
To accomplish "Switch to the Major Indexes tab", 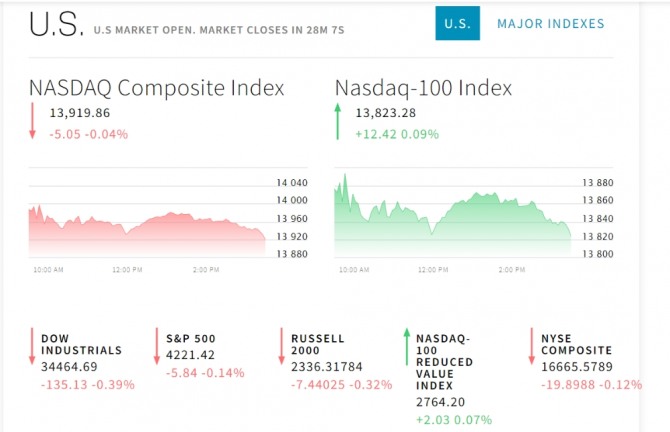I will [x=550, y=23].
